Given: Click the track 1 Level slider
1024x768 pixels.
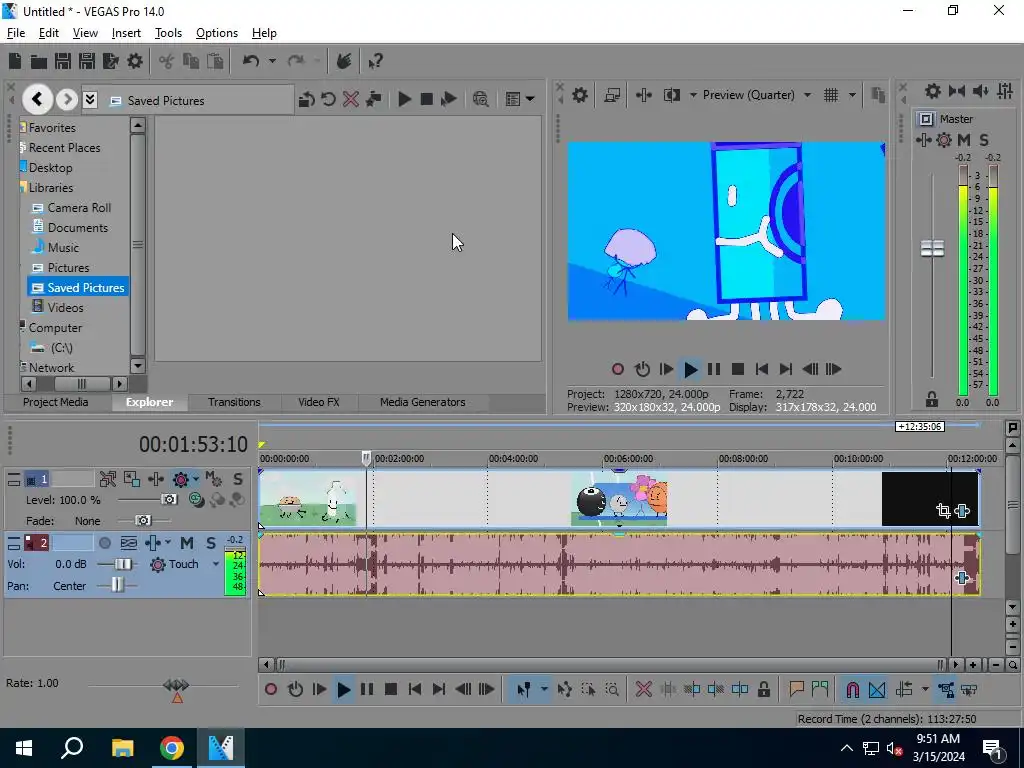Looking at the screenshot, I should [169, 500].
